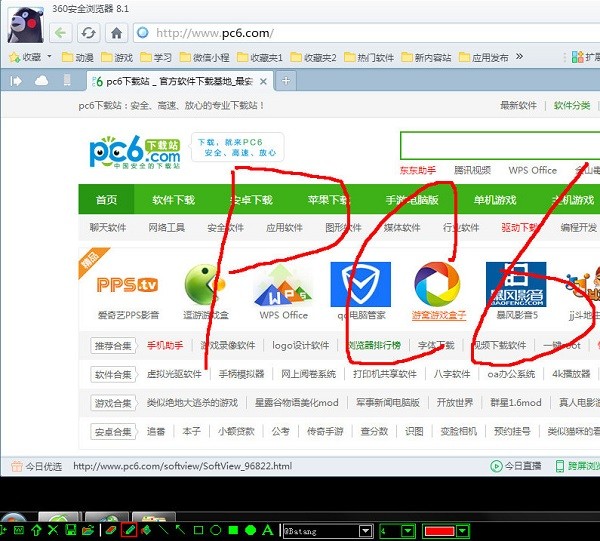Click the phone icon in tab bar
Image resolution: width=600 pixels, height=541 pixels.
tap(67, 80)
